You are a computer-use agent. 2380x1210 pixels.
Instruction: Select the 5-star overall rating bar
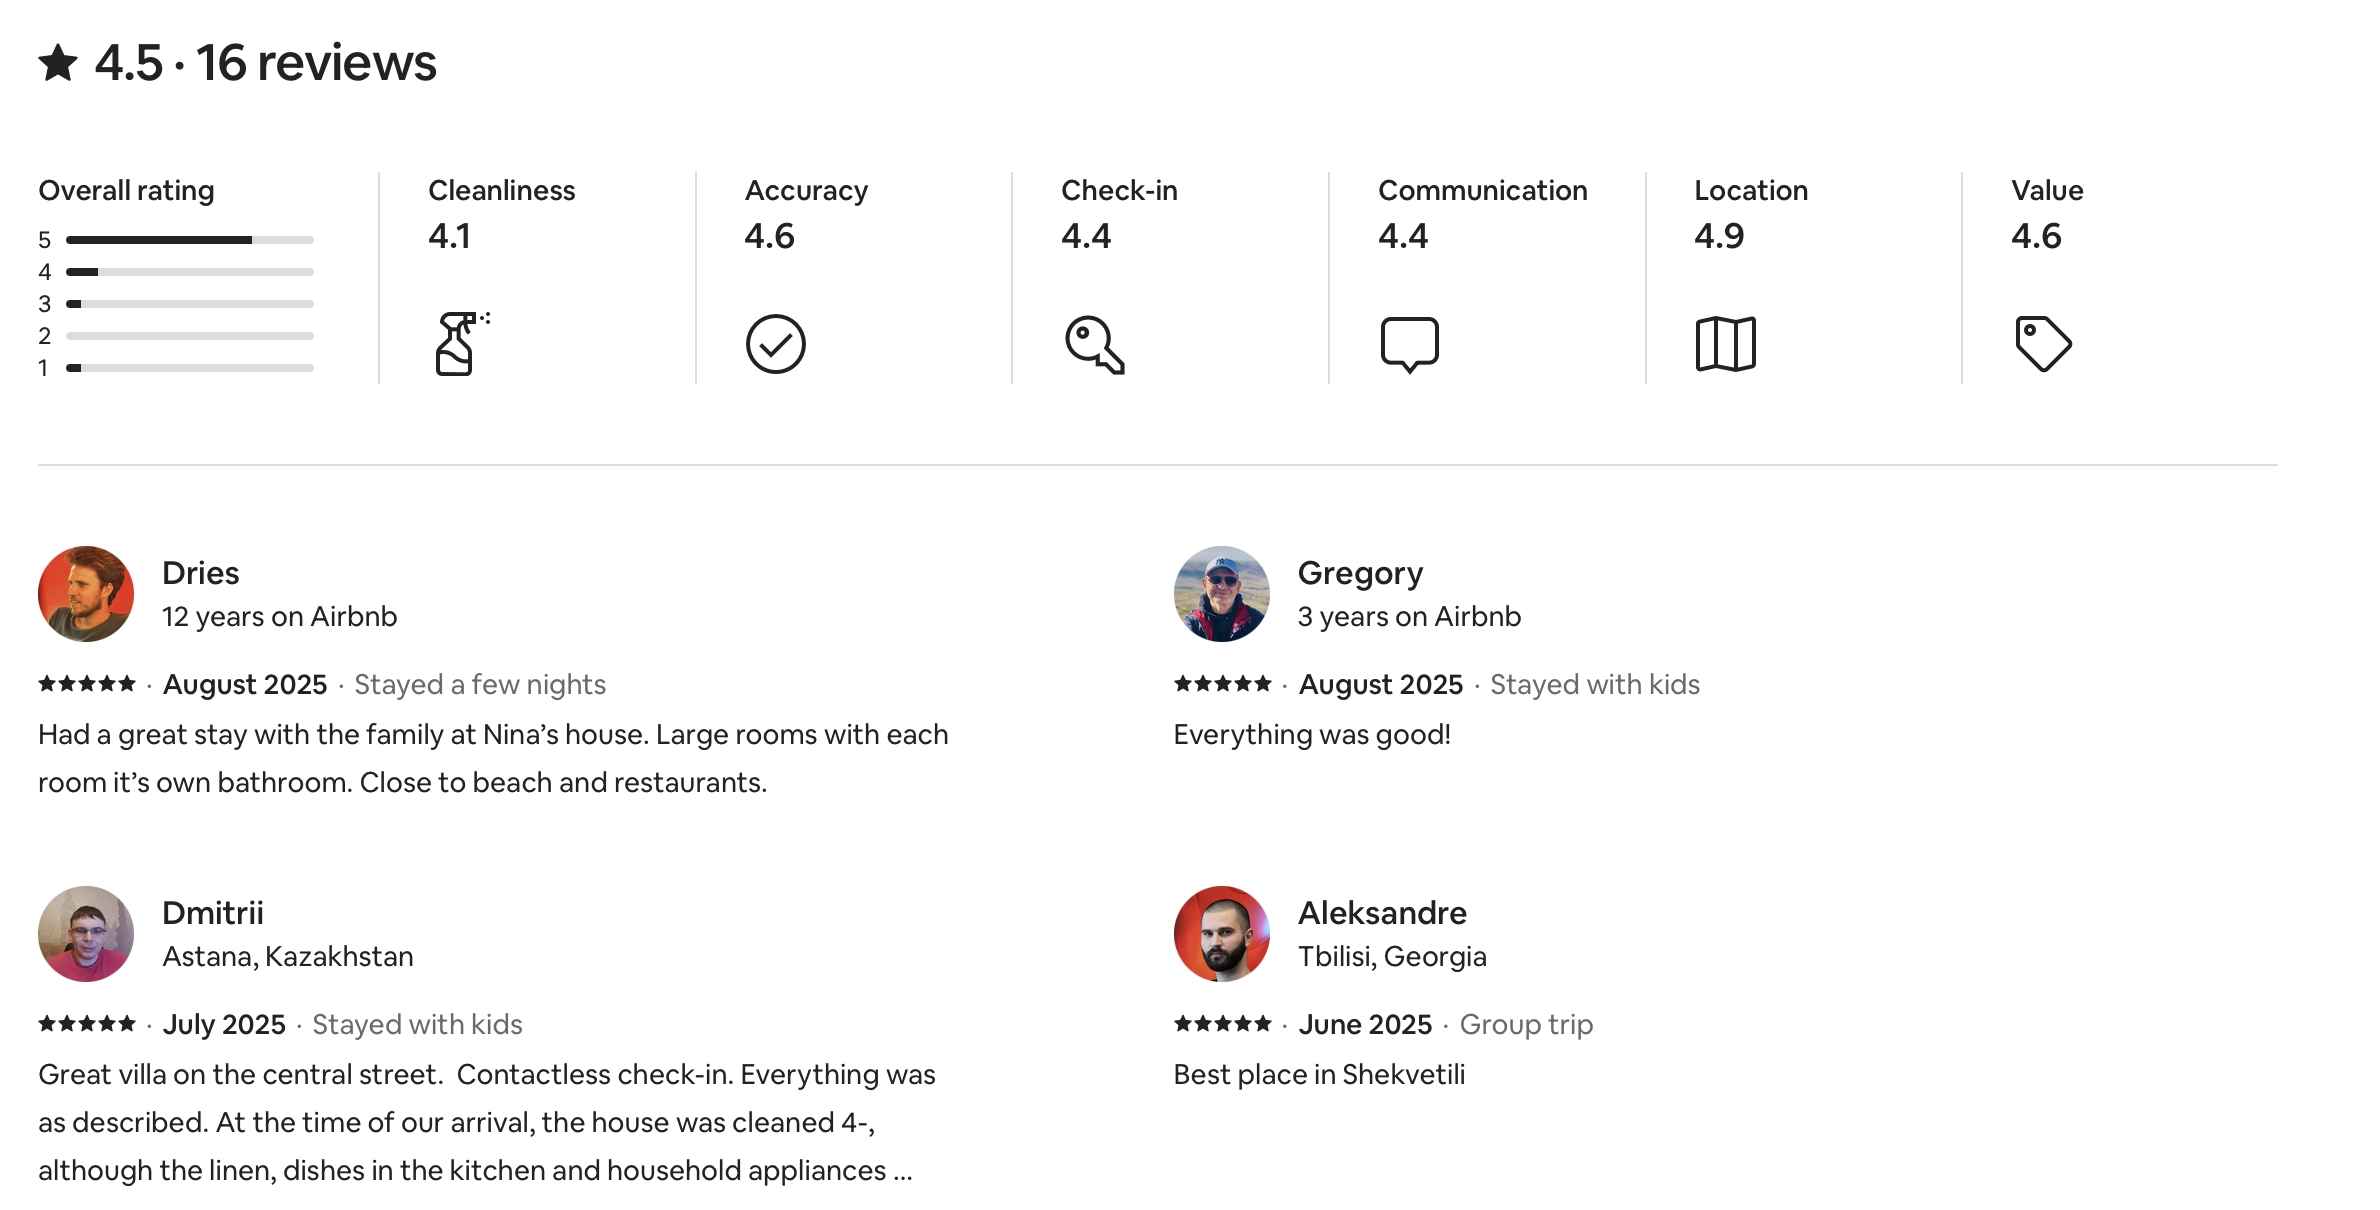(190, 240)
